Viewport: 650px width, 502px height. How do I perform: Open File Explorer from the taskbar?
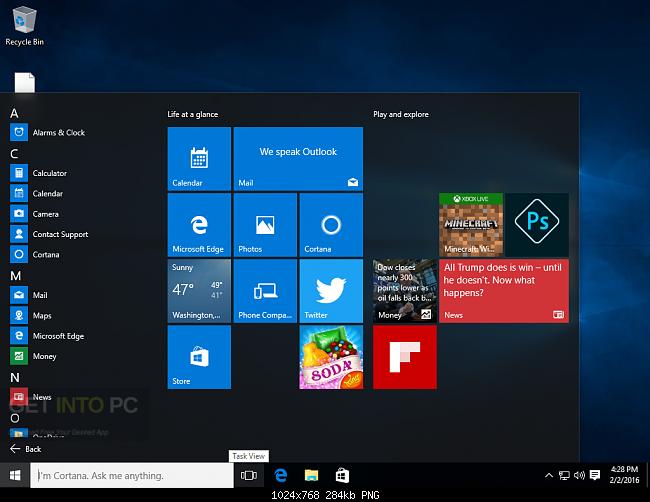point(311,475)
